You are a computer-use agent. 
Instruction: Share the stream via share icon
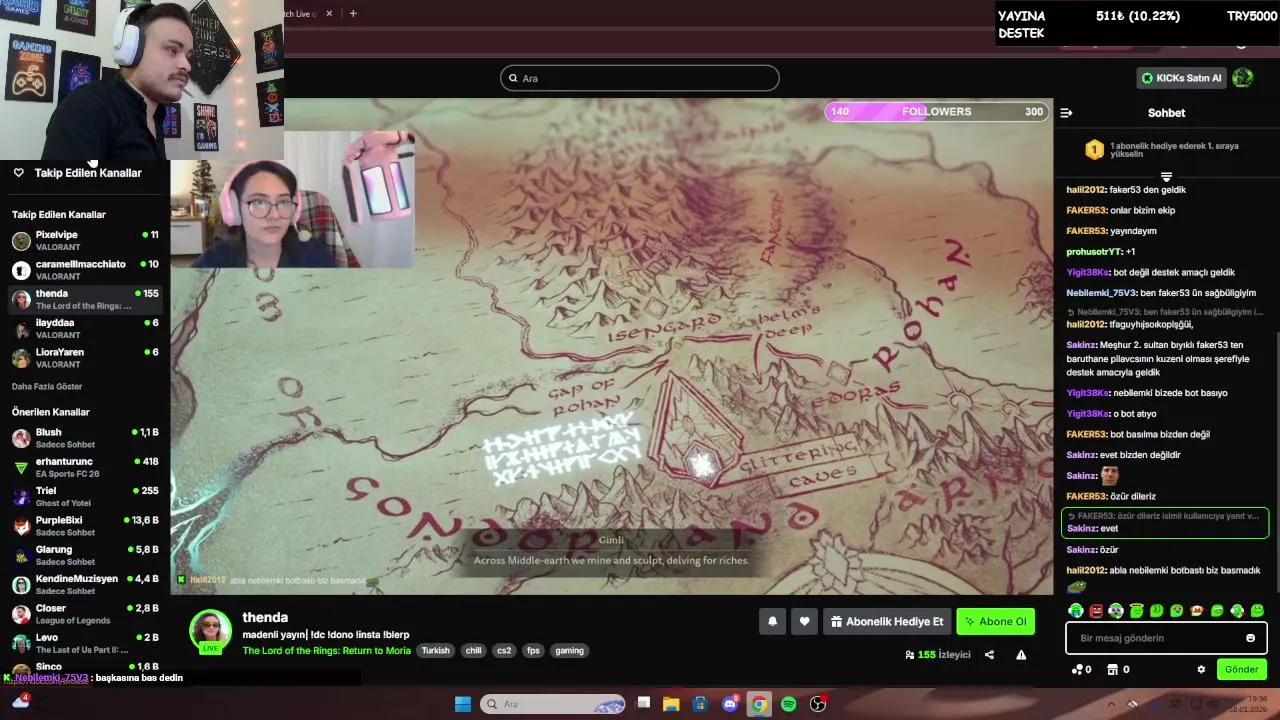click(x=989, y=655)
